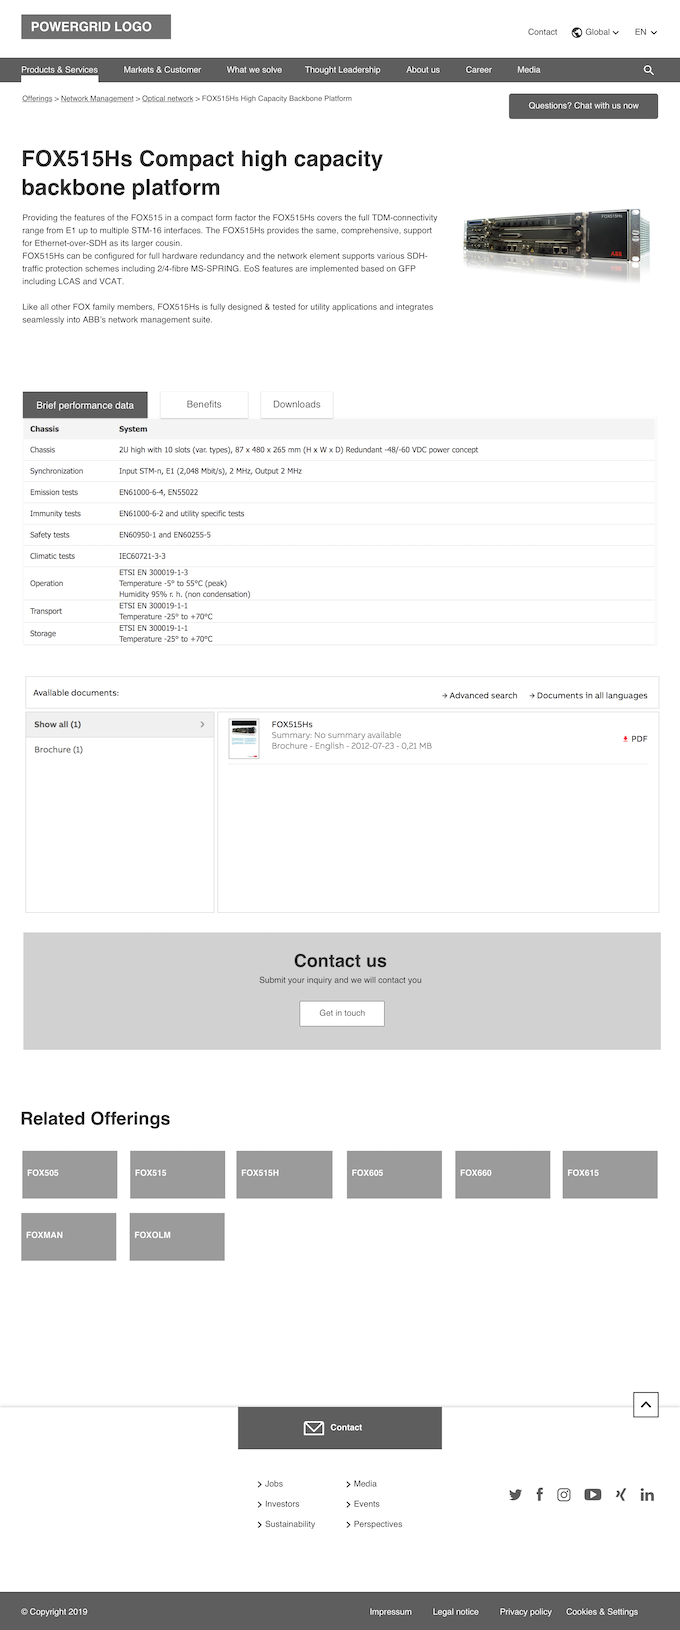Click the FOX515Hs product photo
Image resolution: width=680 pixels, height=1630 pixels.
click(557, 243)
